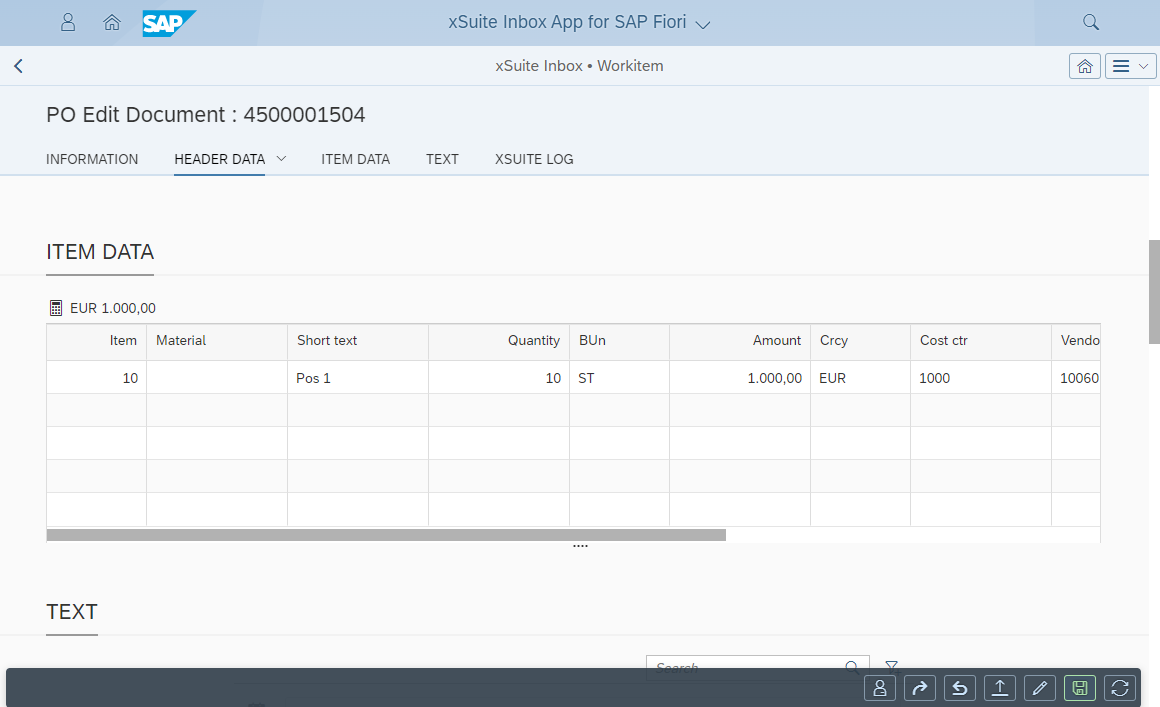The image size is (1160, 707).
Task: Open the hamburger menu dropdown at top right
Action: coord(1130,66)
